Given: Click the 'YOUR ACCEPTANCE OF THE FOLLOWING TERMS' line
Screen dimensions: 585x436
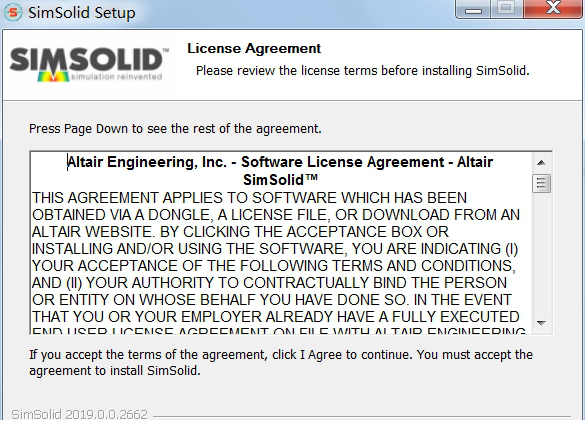Looking at the screenshot, I should [274, 266].
